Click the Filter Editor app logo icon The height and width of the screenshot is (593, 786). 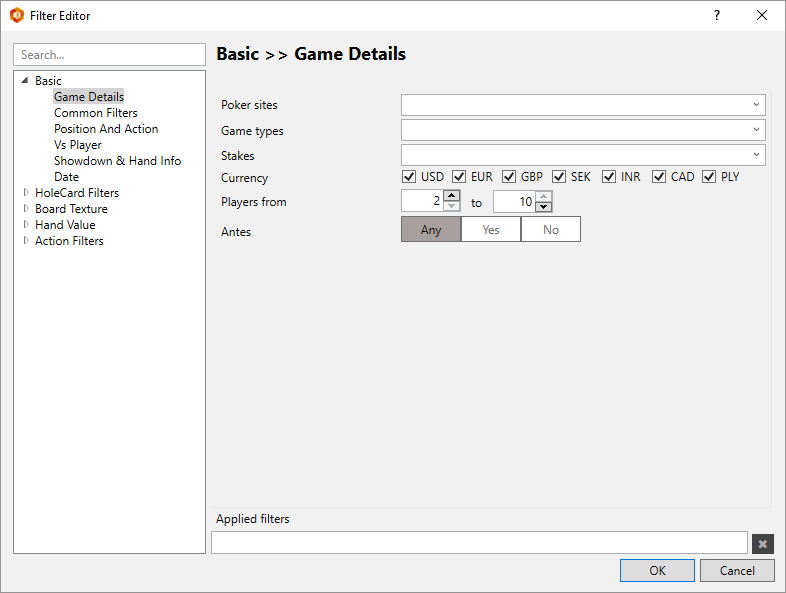click(x=17, y=16)
